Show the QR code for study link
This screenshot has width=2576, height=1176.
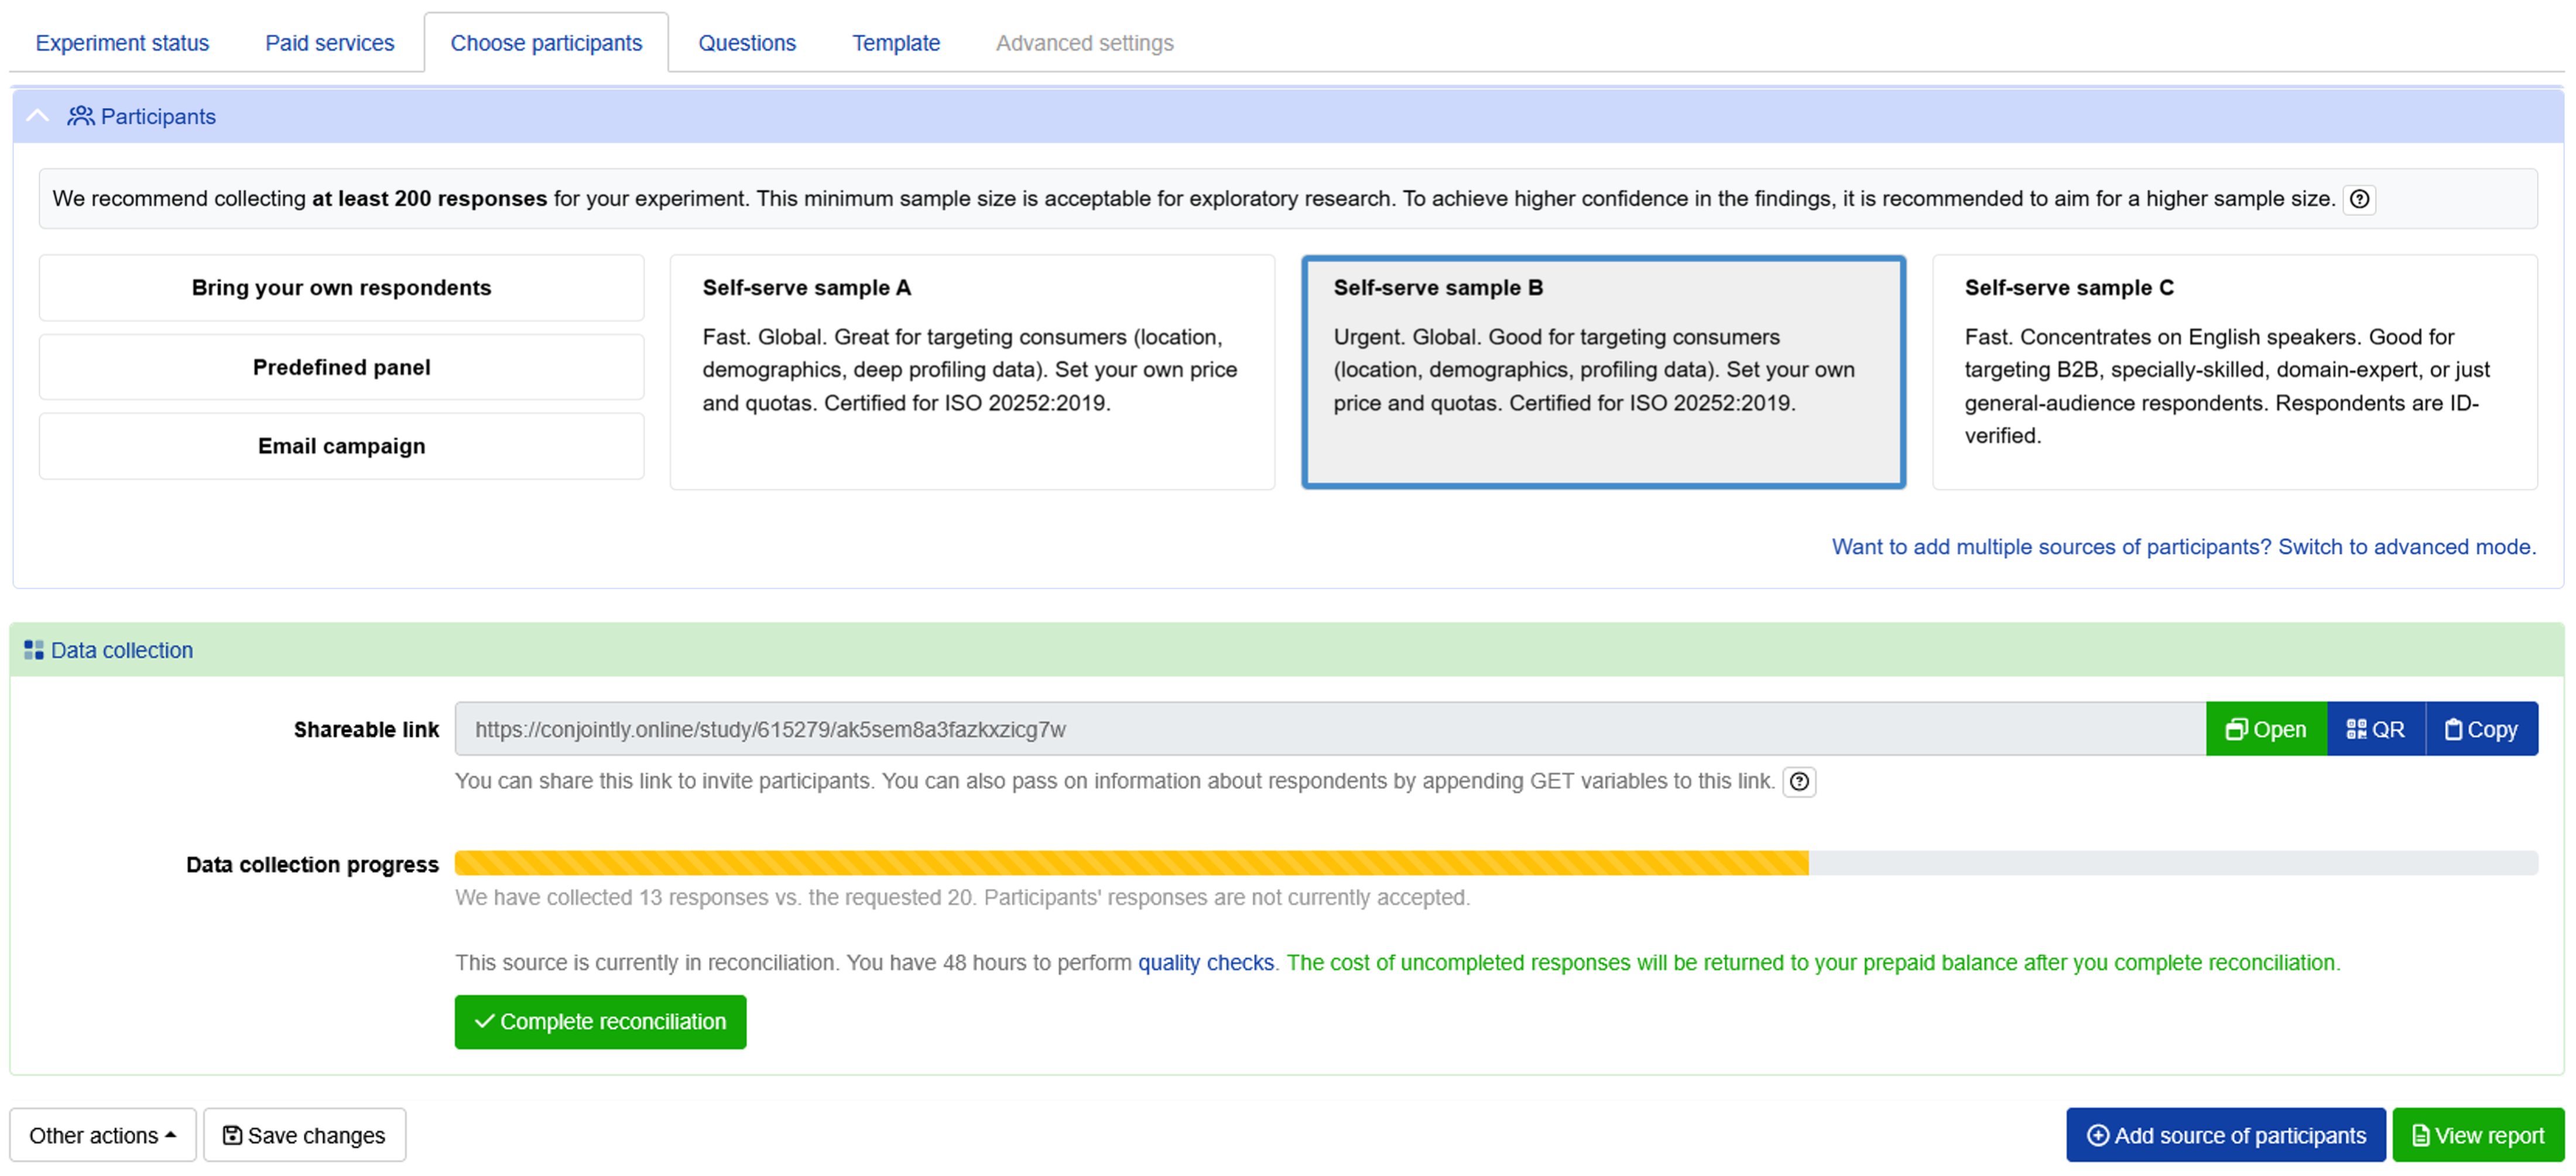click(2375, 729)
